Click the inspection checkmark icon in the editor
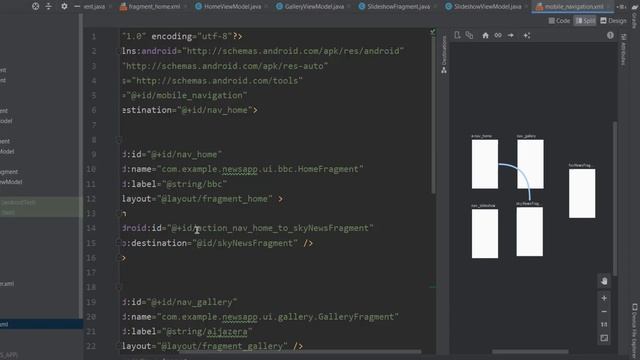The image size is (640, 360). coord(433,31)
